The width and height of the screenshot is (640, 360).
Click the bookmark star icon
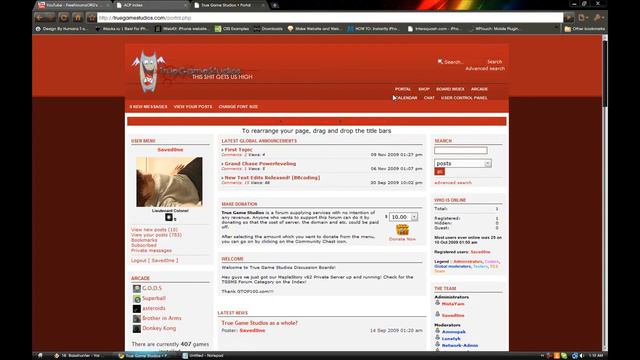[91, 18]
